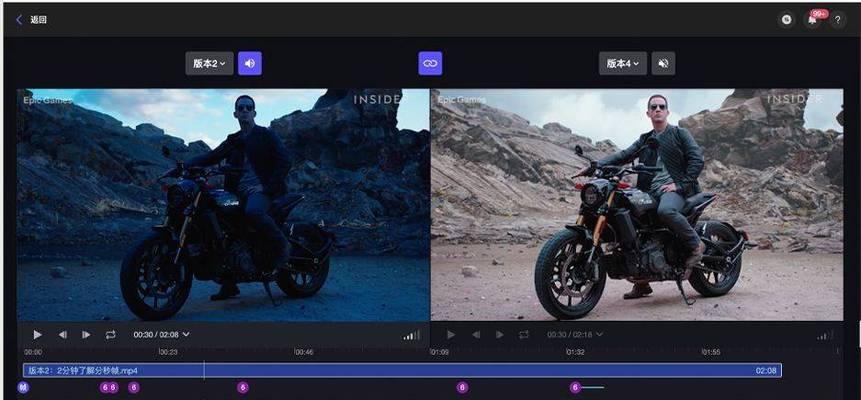
Task: Jump to the 00:23 ruler mark
Action: tap(168, 352)
